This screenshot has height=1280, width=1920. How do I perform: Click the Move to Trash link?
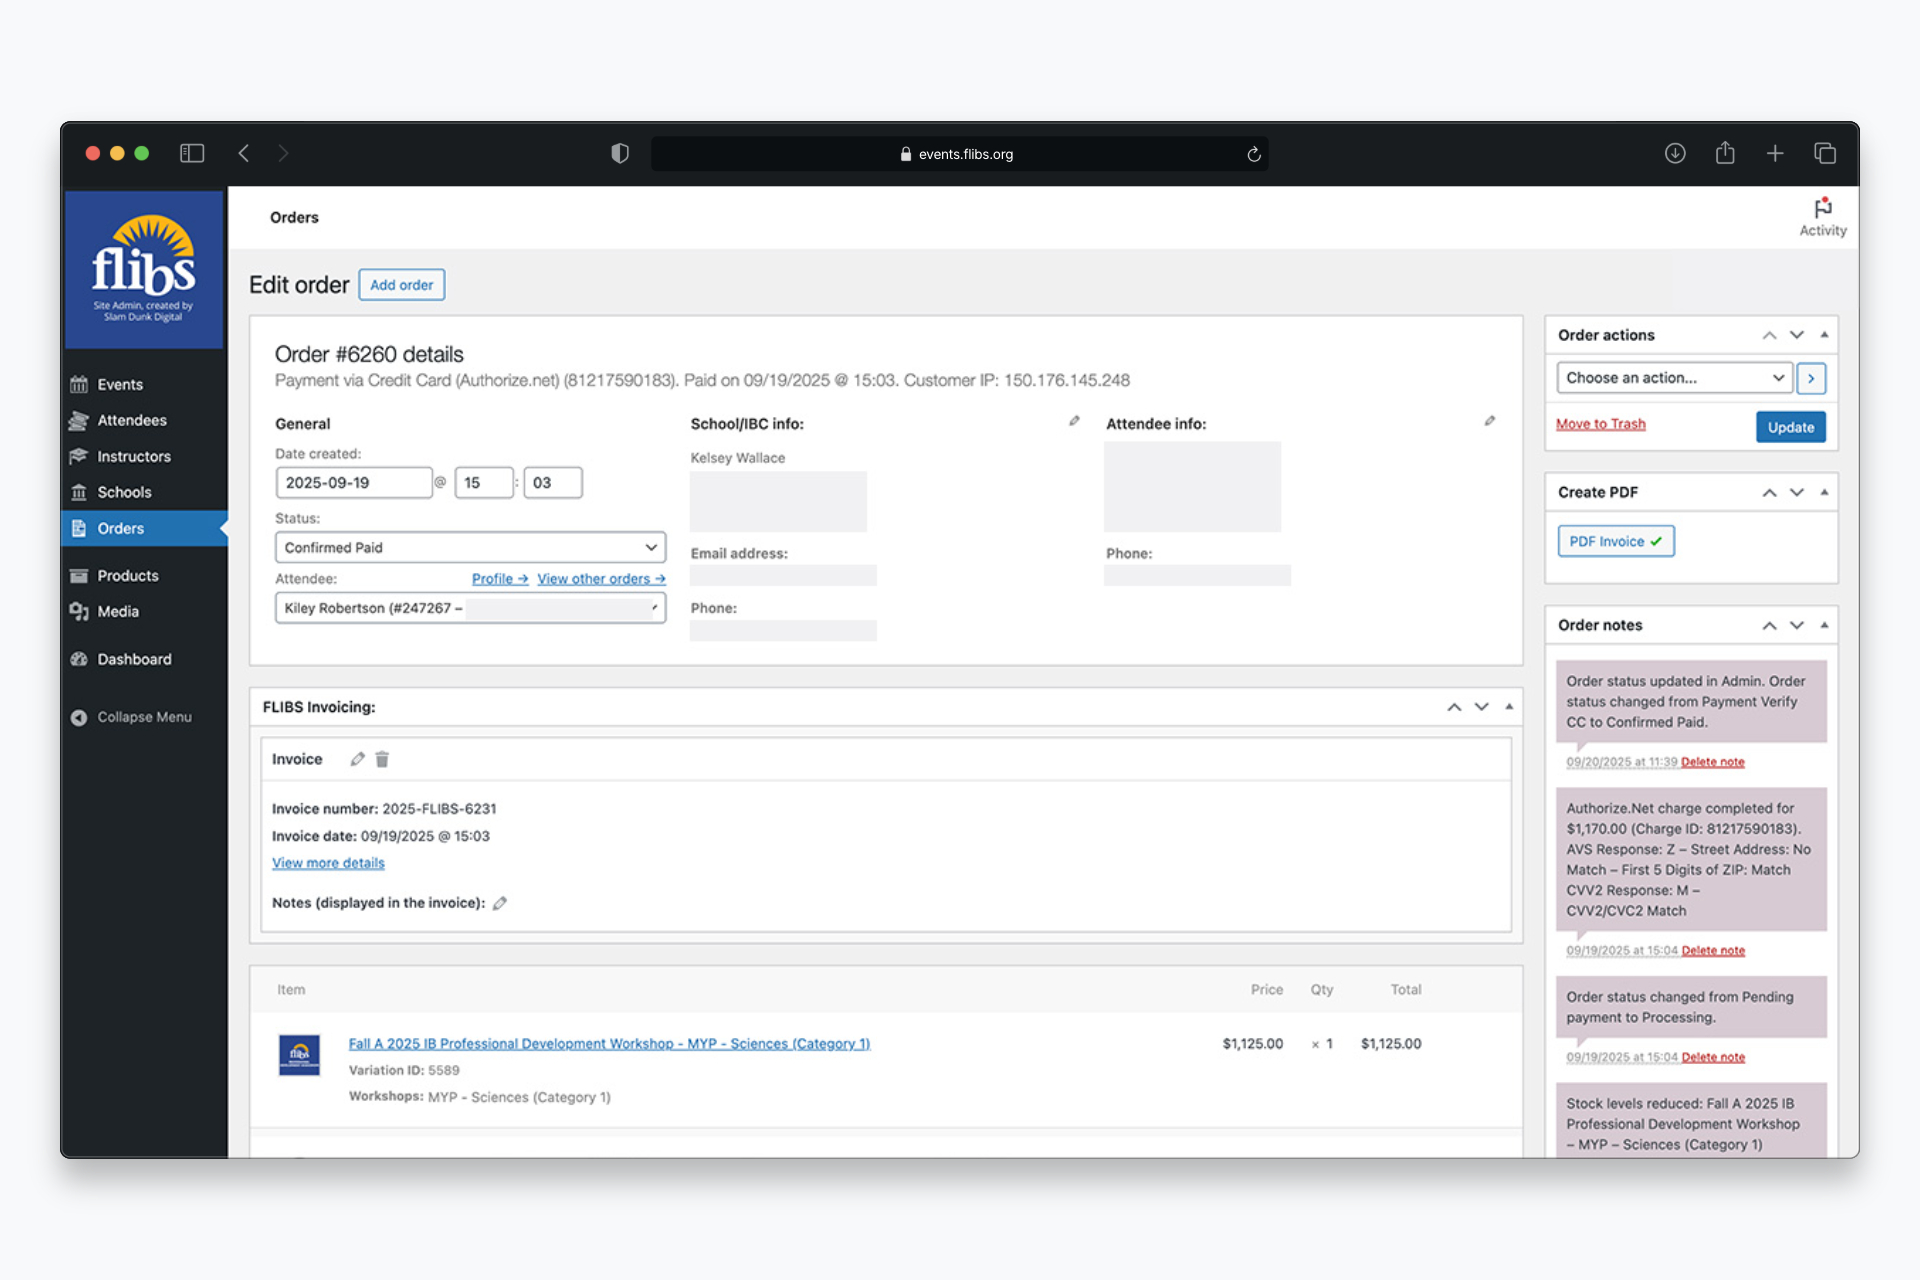pyautogui.click(x=1600, y=424)
